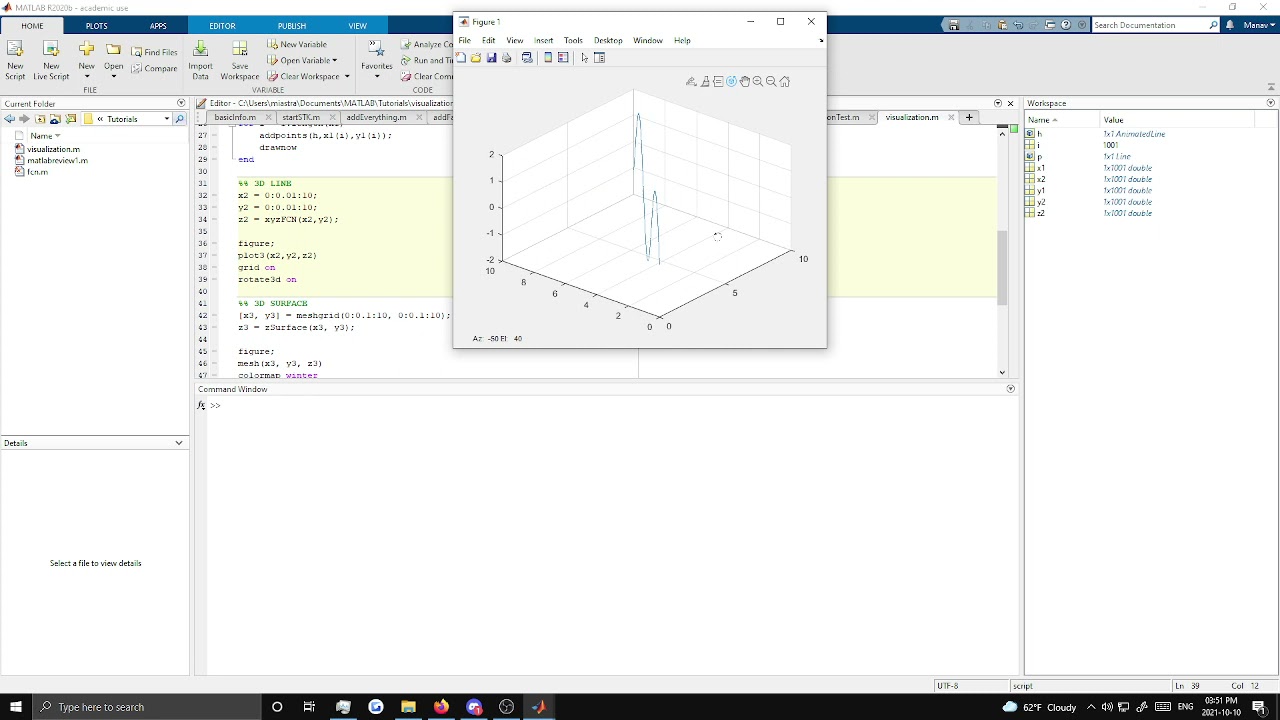
Task: Insert Colorbar from Figure toolbar
Action: [x=548, y=58]
